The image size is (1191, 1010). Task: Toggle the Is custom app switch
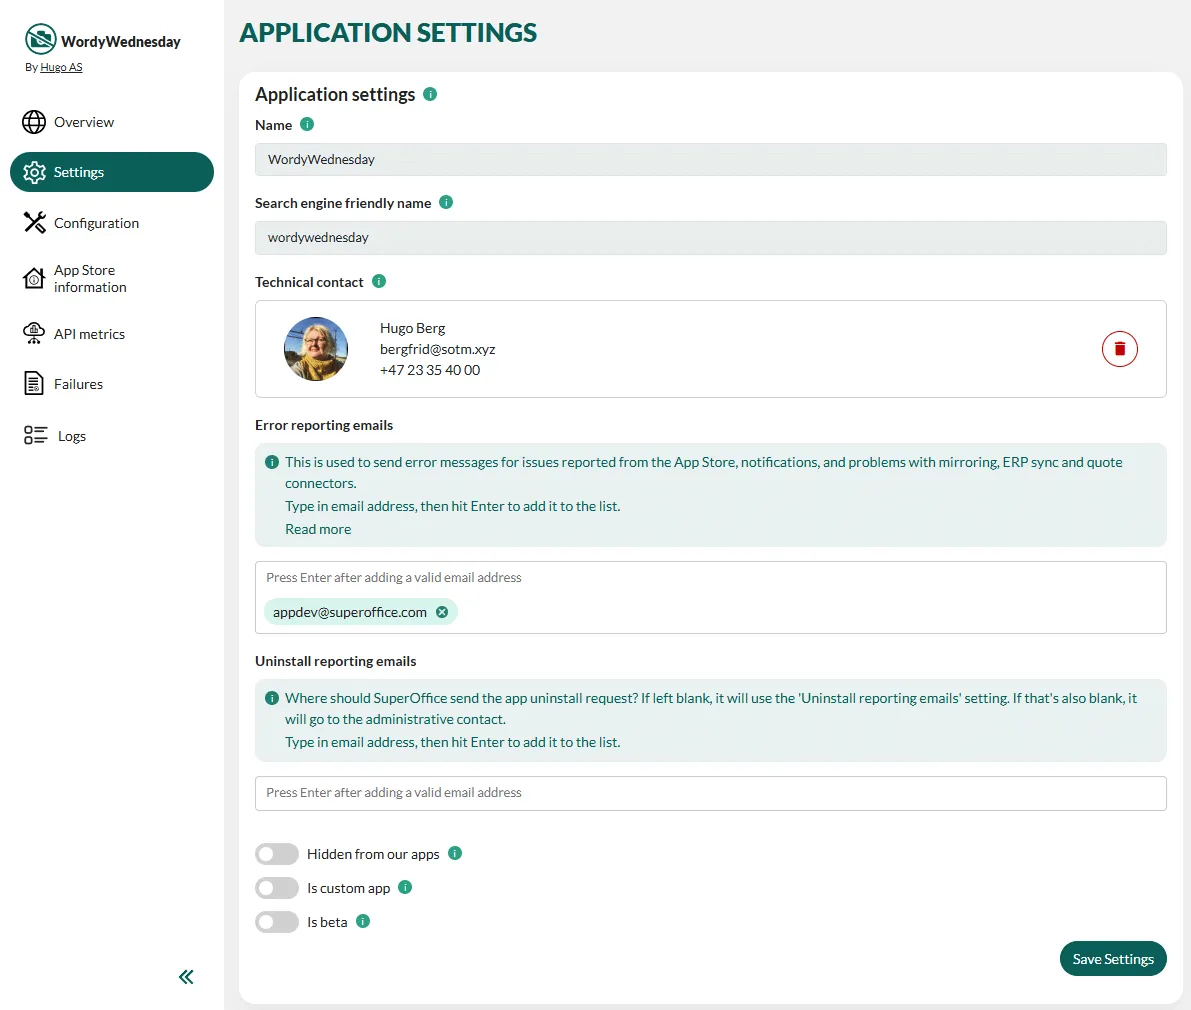(x=277, y=888)
